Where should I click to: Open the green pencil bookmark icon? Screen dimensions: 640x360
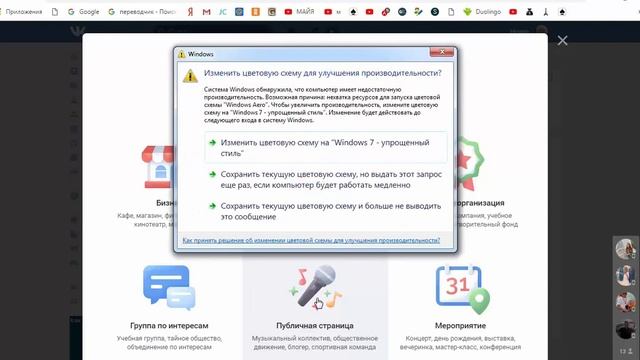(x=418, y=12)
